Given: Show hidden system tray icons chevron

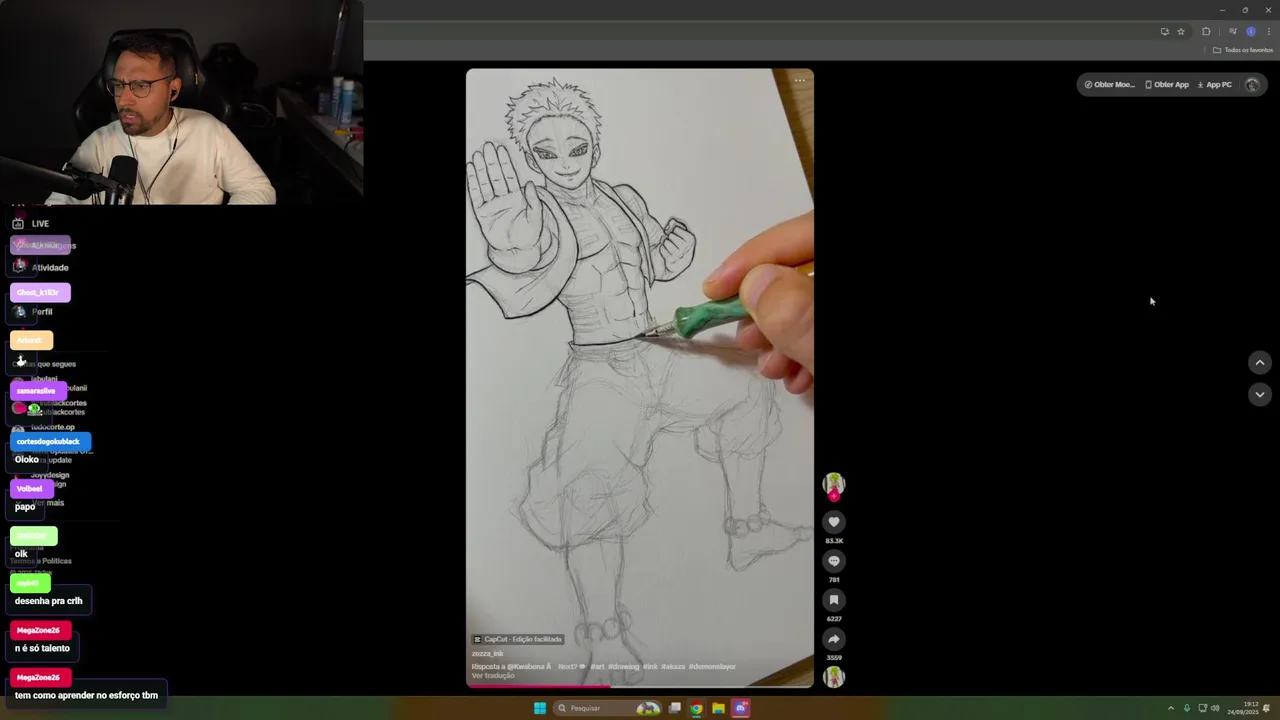Looking at the screenshot, I should [1171, 708].
